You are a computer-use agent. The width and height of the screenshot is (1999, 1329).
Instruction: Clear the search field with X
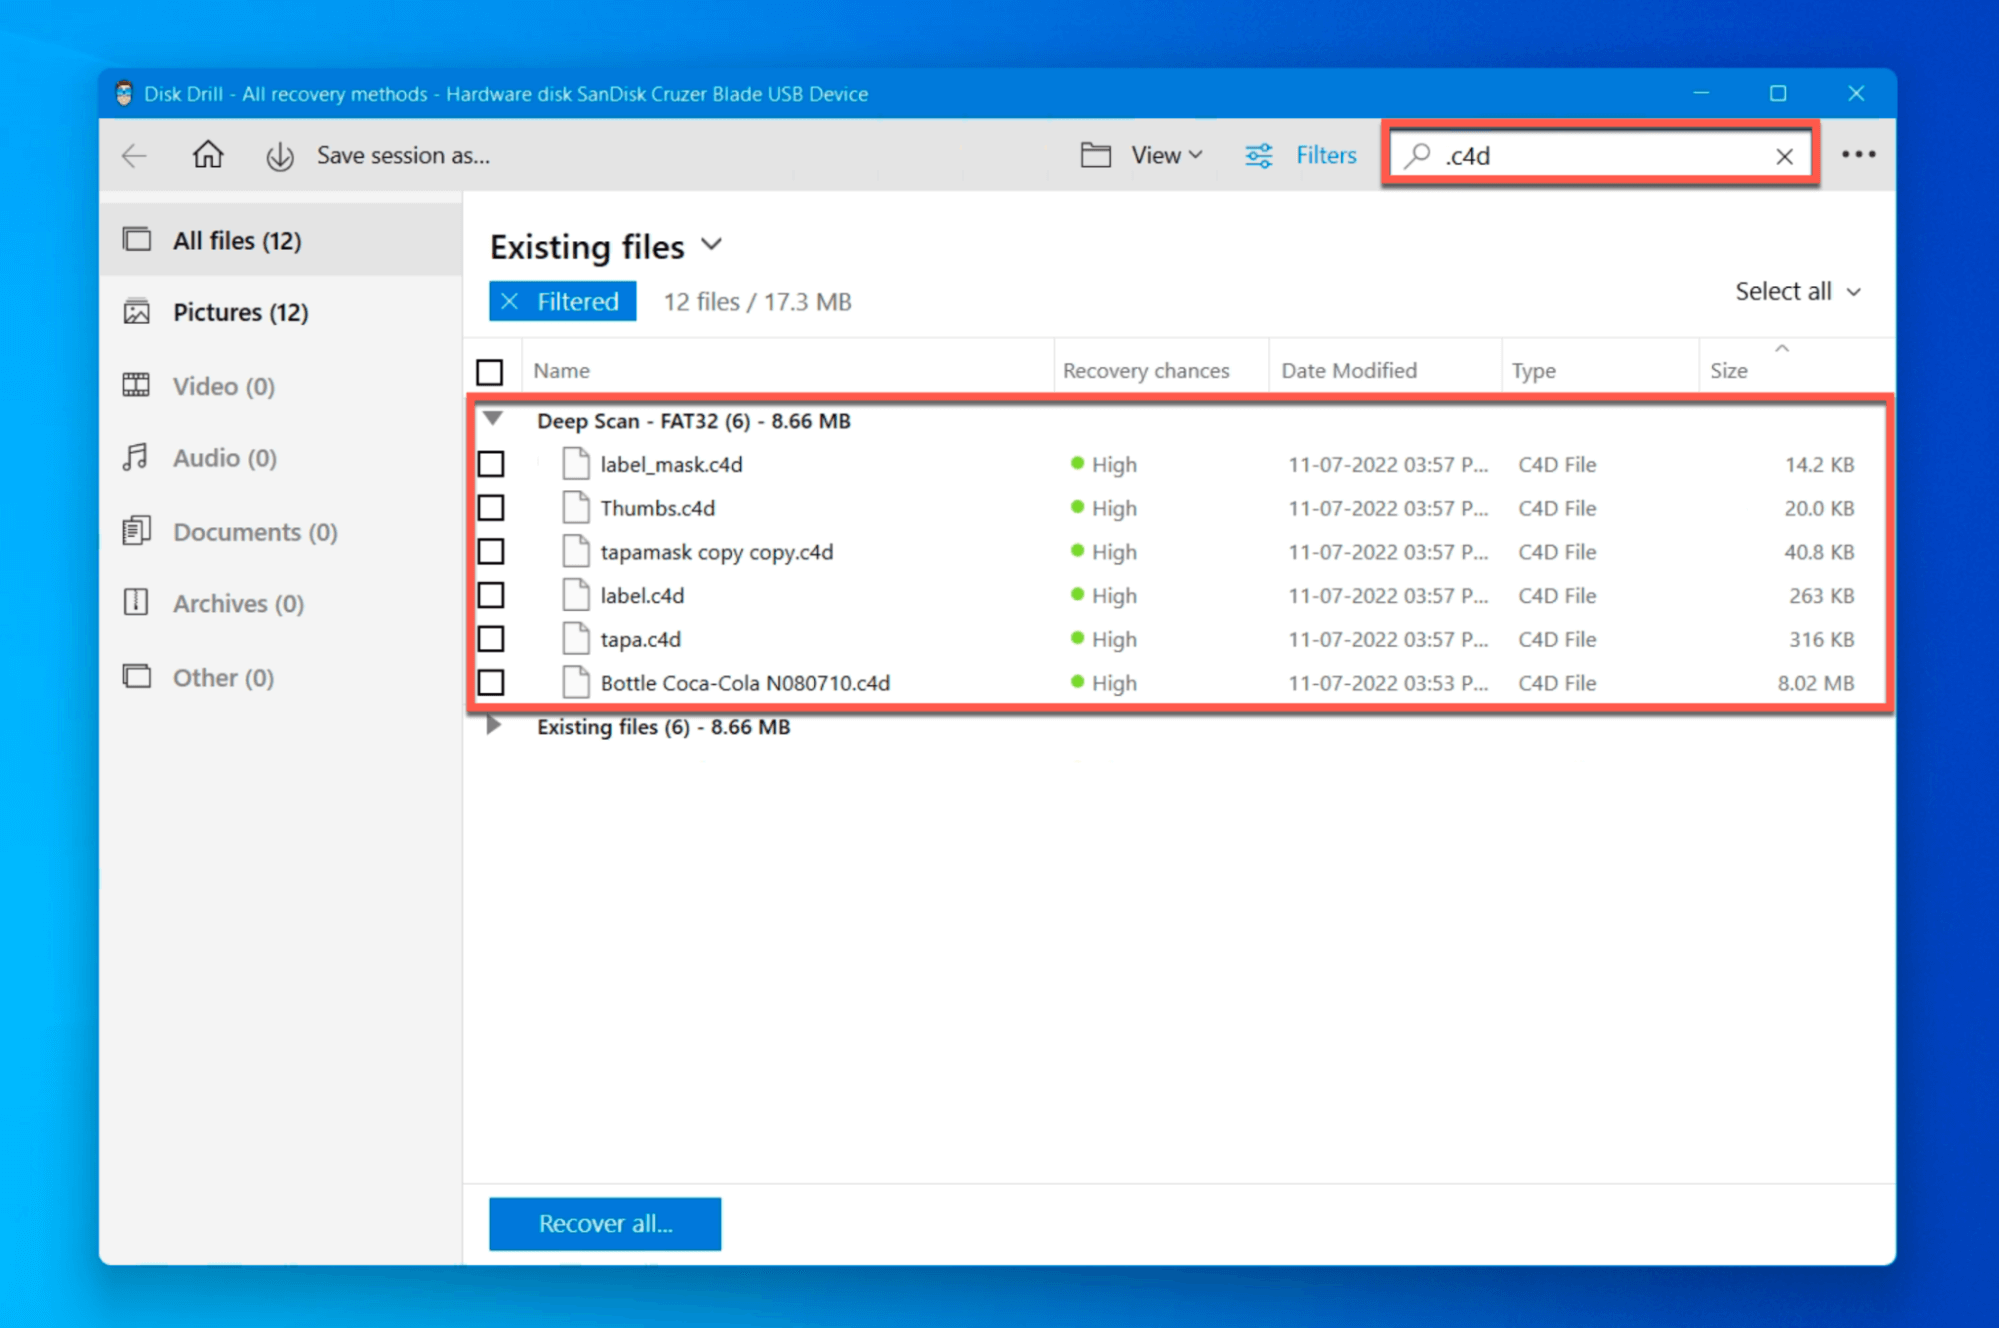click(1784, 156)
